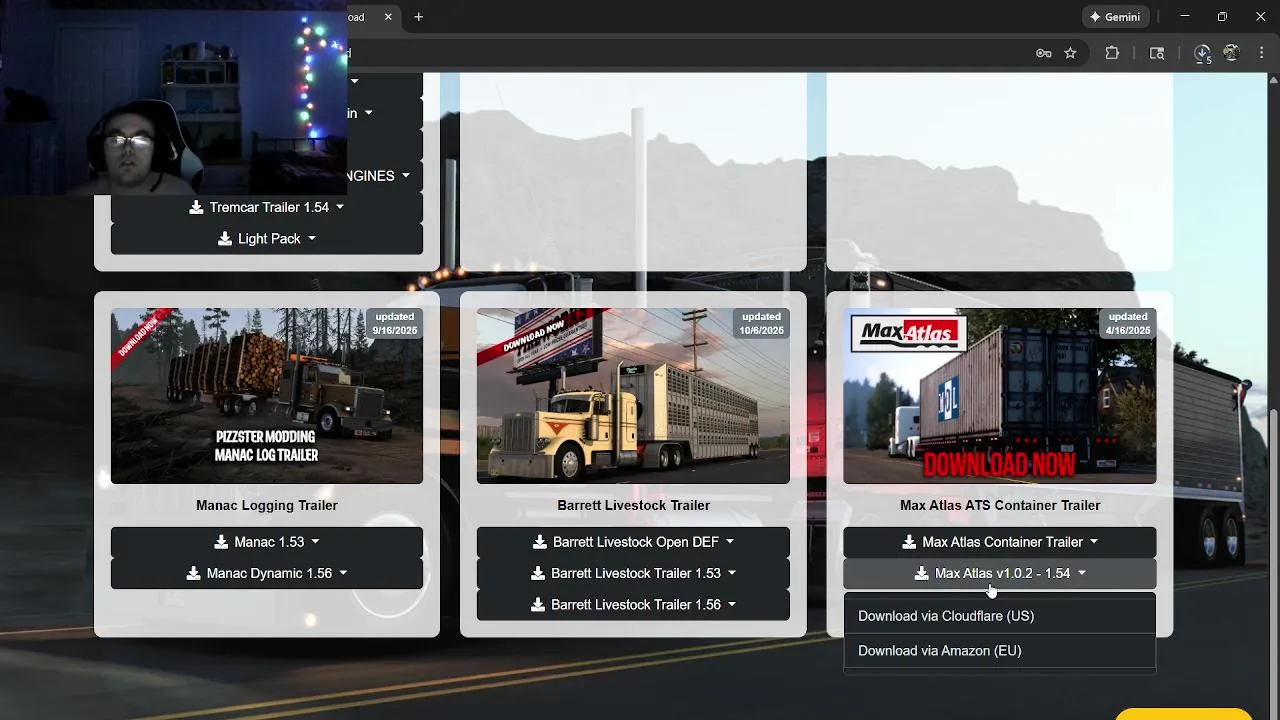Screen dimensions: 1280x720
Task: Open the Manac Logging Trailer thumbnail
Action: coord(267,396)
